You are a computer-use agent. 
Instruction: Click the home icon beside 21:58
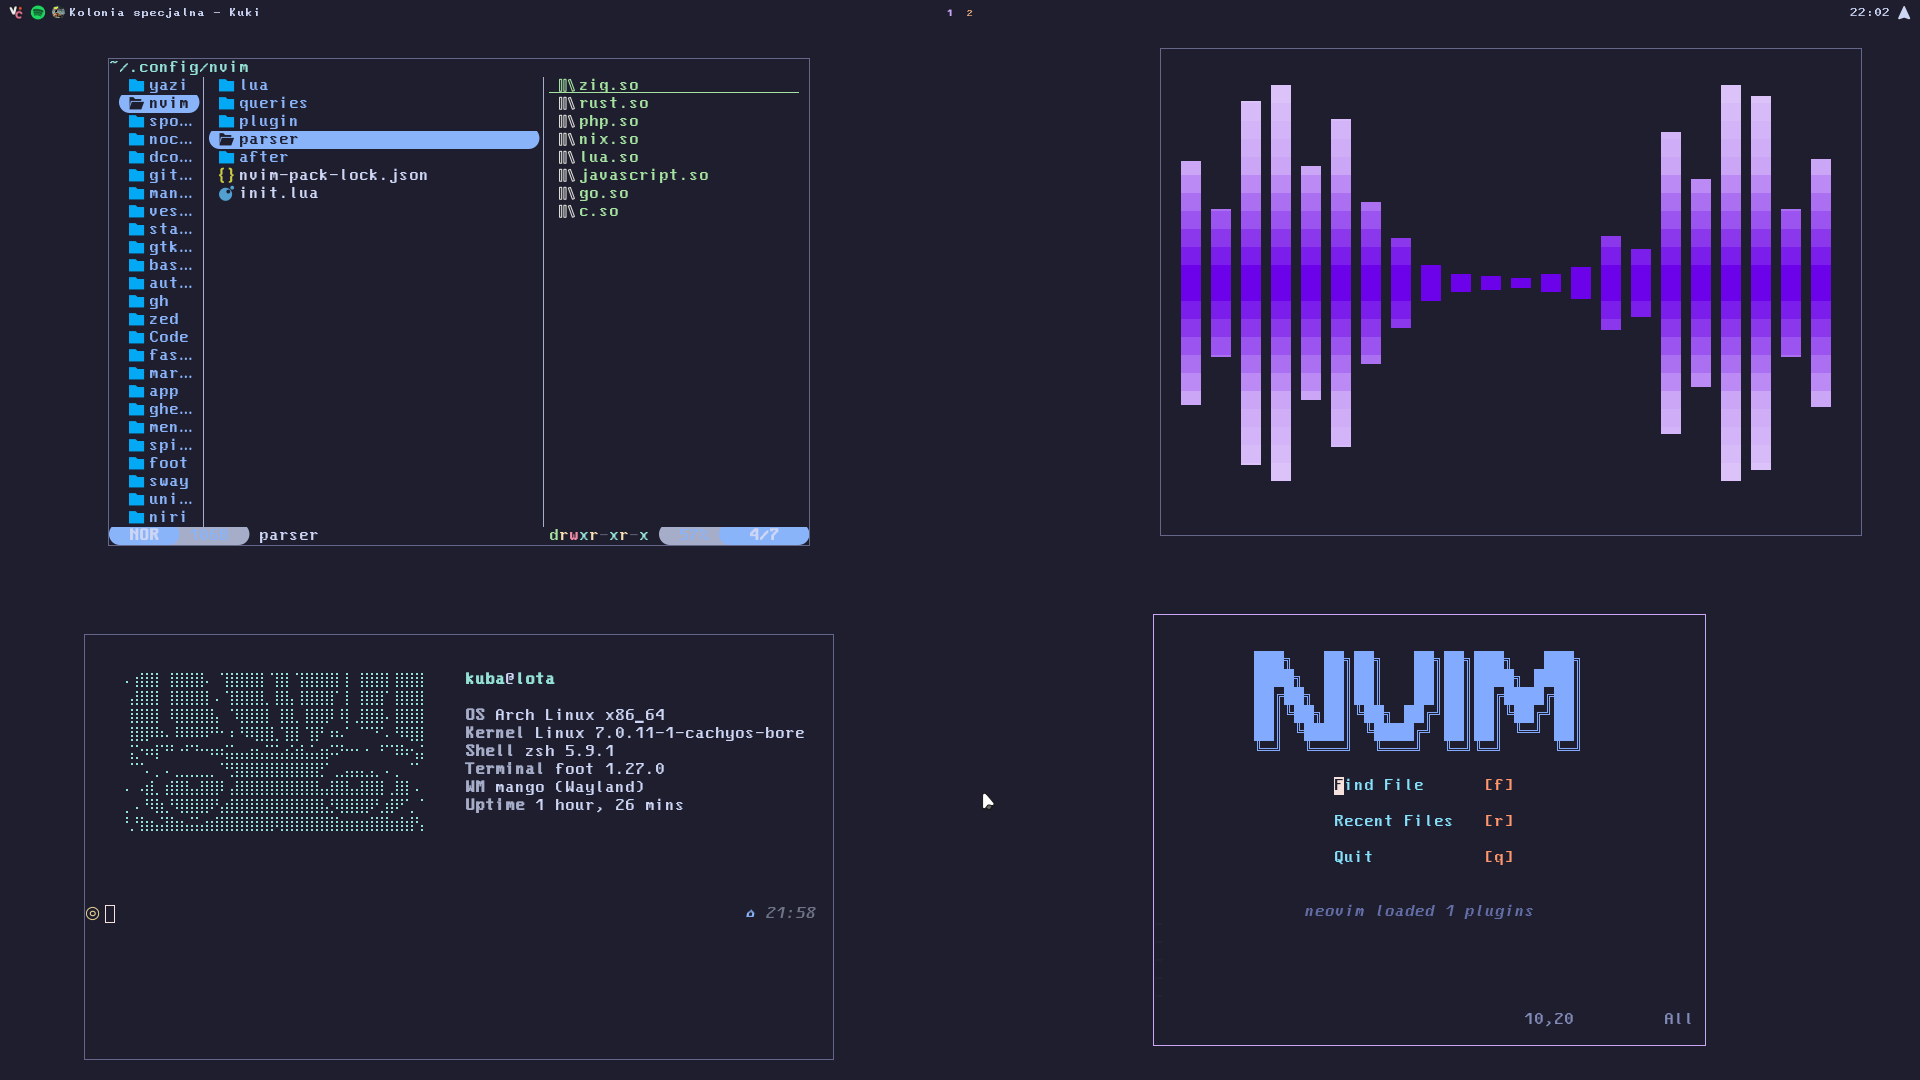(x=750, y=913)
